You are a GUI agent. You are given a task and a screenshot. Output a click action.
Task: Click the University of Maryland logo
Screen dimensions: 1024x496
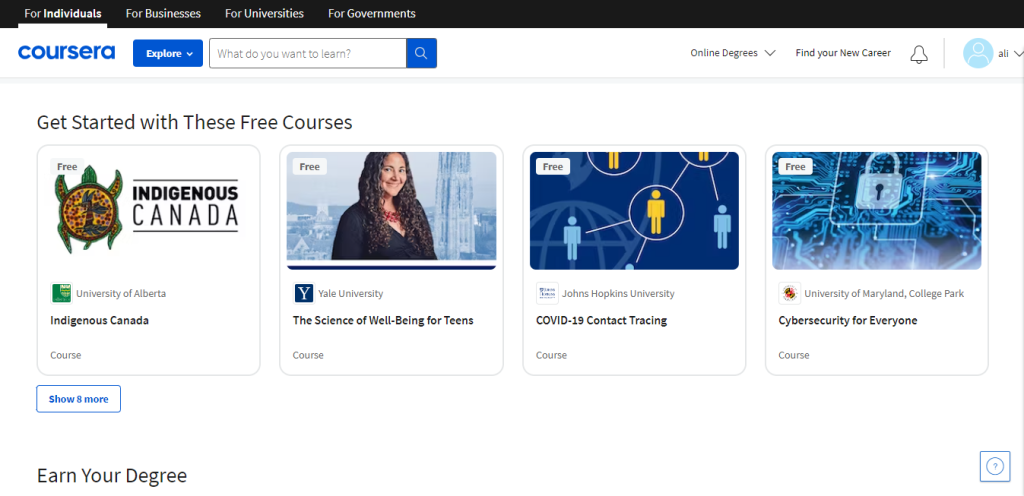[790, 293]
